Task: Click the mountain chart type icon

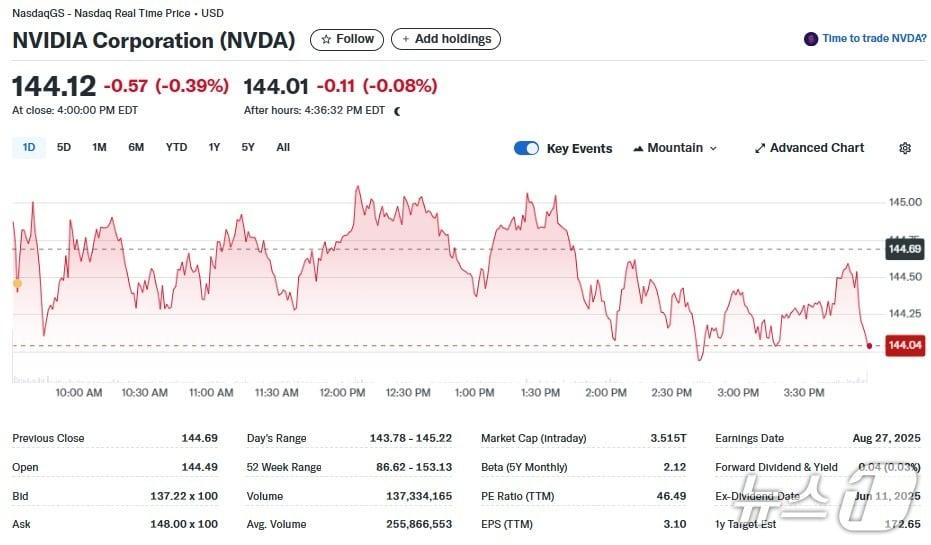Action: pos(638,148)
